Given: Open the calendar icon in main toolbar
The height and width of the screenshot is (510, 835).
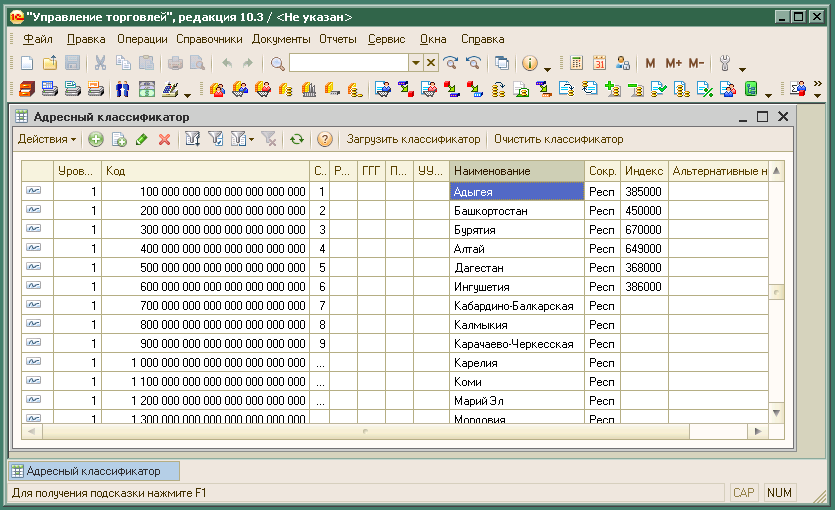Looking at the screenshot, I should coord(599,63).
